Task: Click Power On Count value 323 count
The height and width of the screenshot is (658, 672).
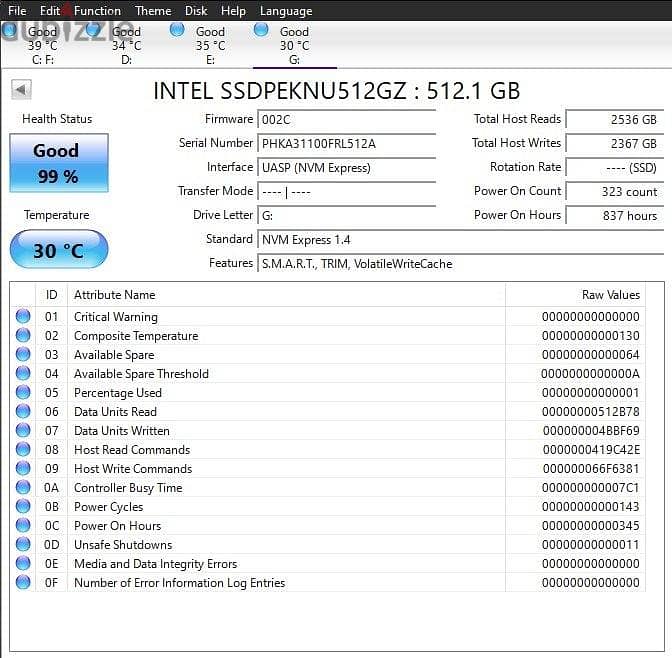Action: coord(615,192)
